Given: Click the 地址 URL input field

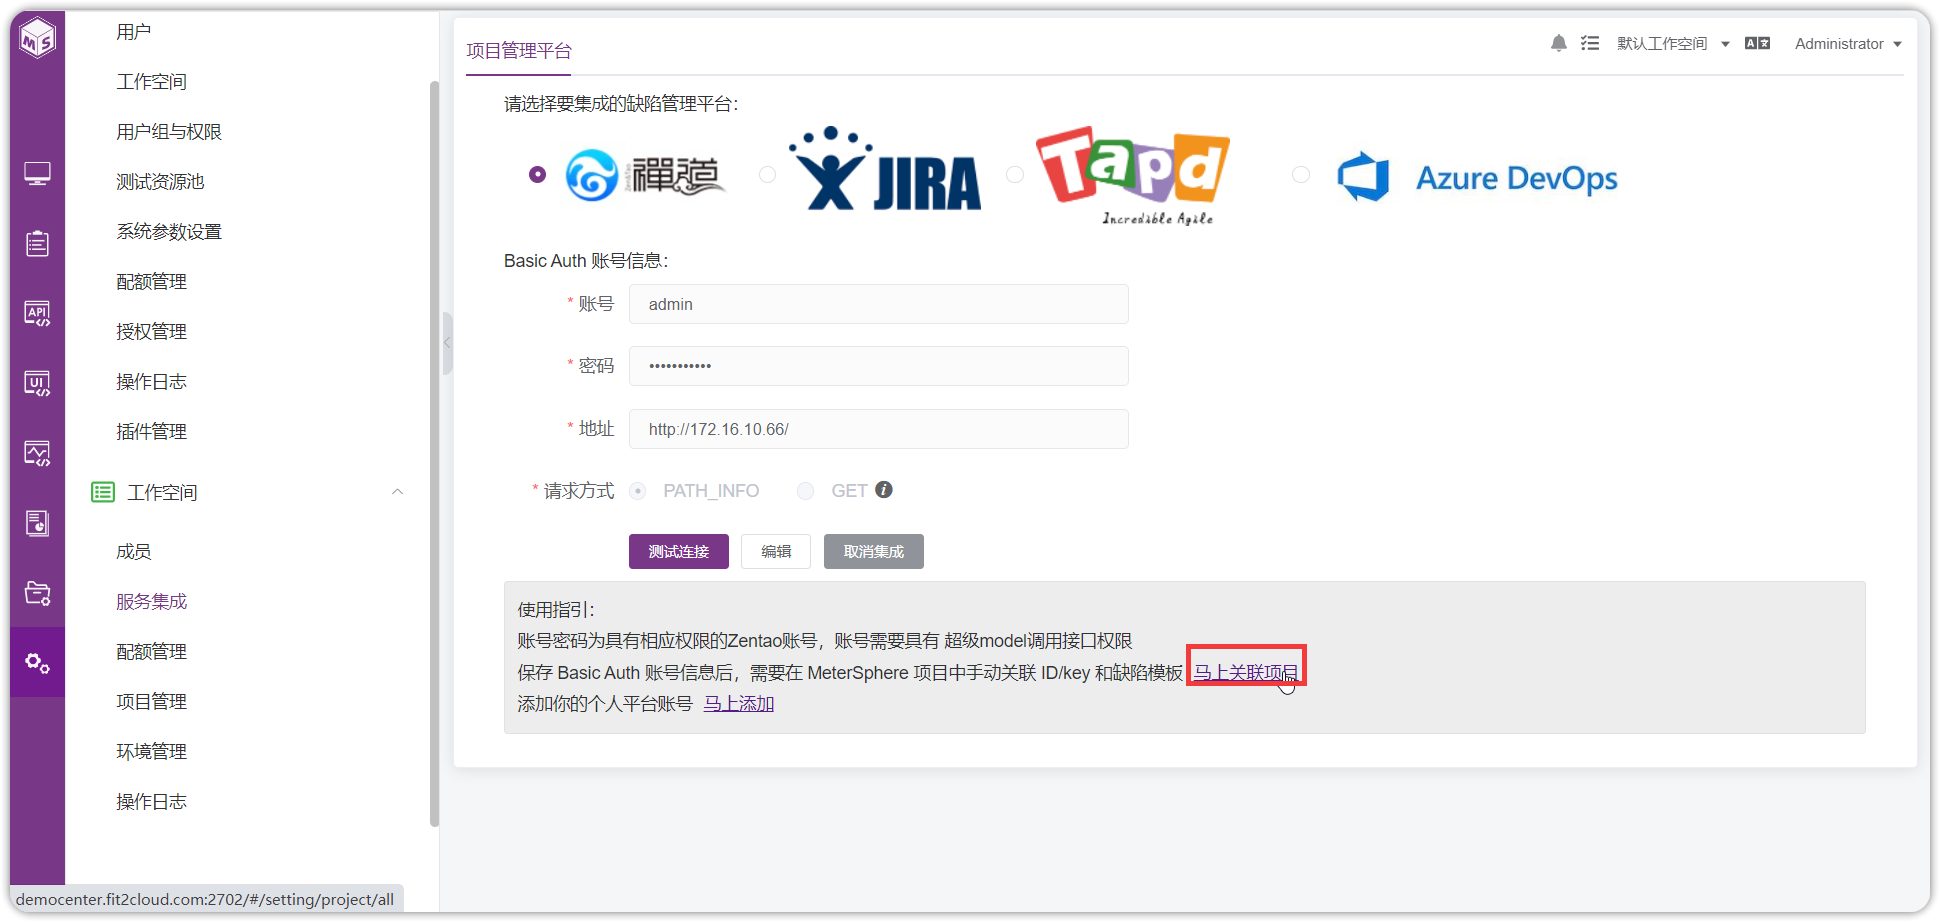Looking at the screenshot, I should (x=879, y=429).
